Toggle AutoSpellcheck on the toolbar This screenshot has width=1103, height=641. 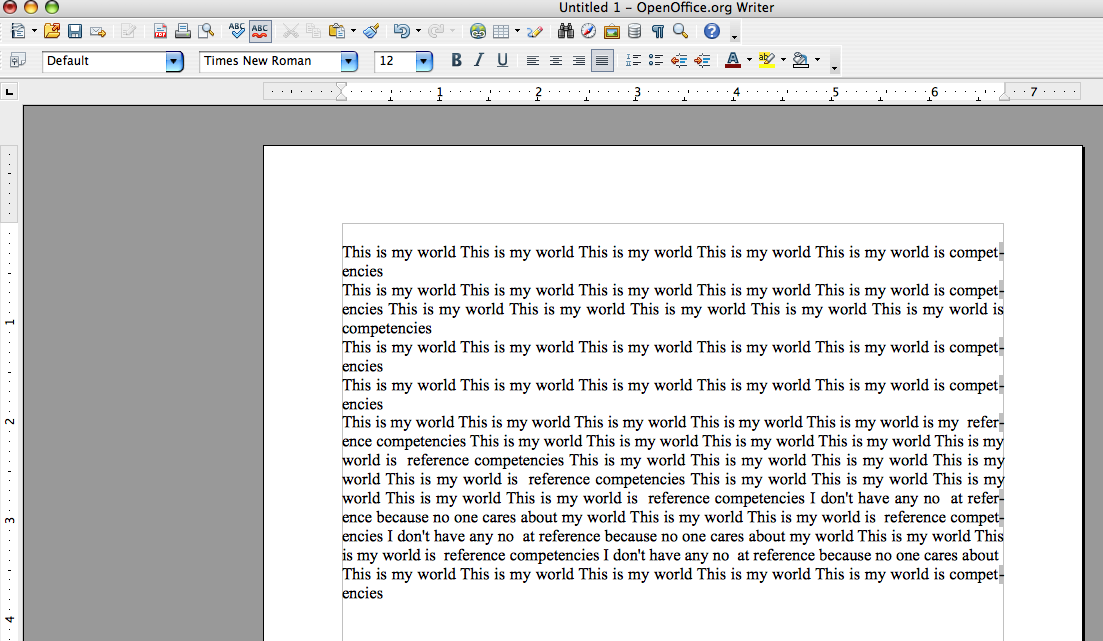(260, 31)
